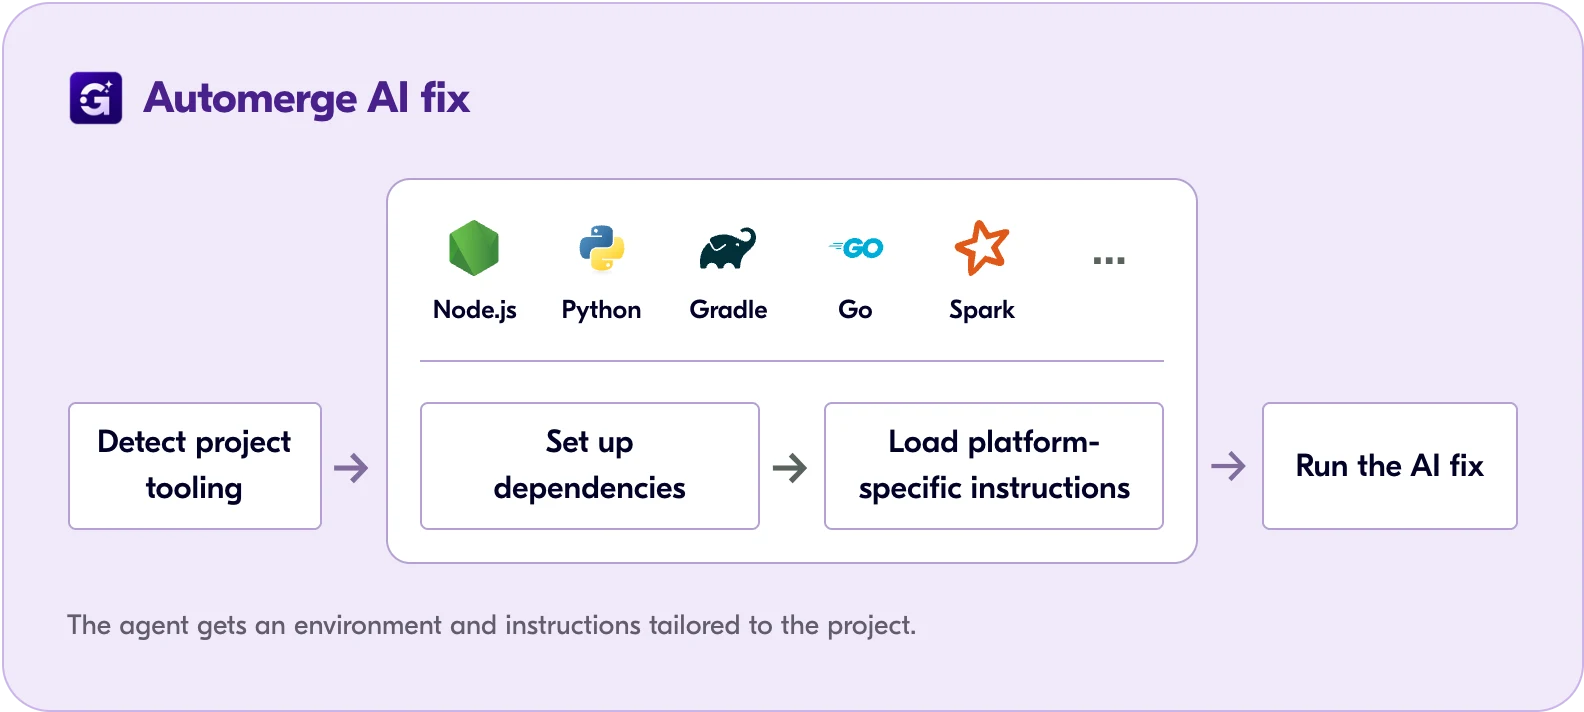Click the Run the AI fix box
The width and height of the screenshot is (1584, 712).
coord(1390,466)
